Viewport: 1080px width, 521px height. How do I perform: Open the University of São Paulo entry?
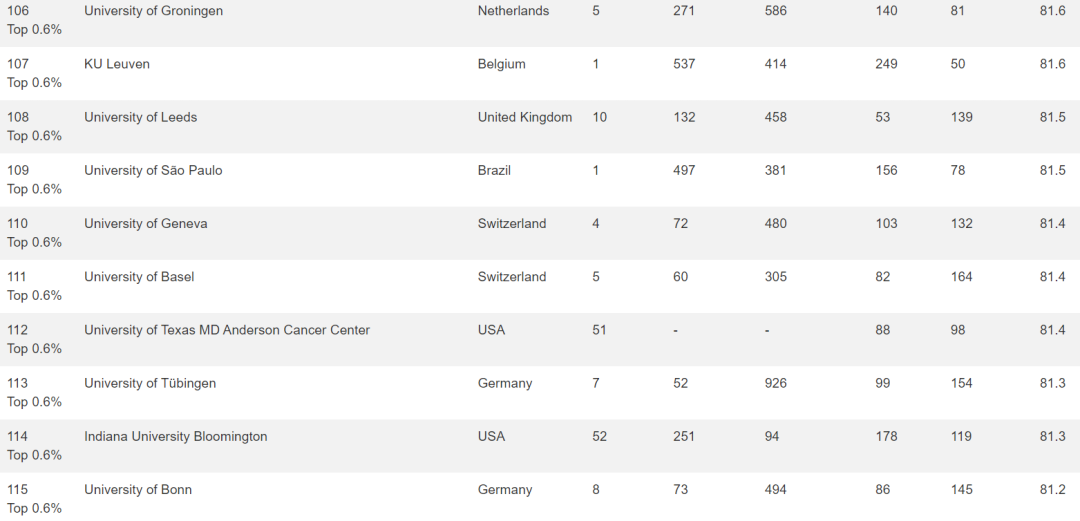click(x=153, y=170)
